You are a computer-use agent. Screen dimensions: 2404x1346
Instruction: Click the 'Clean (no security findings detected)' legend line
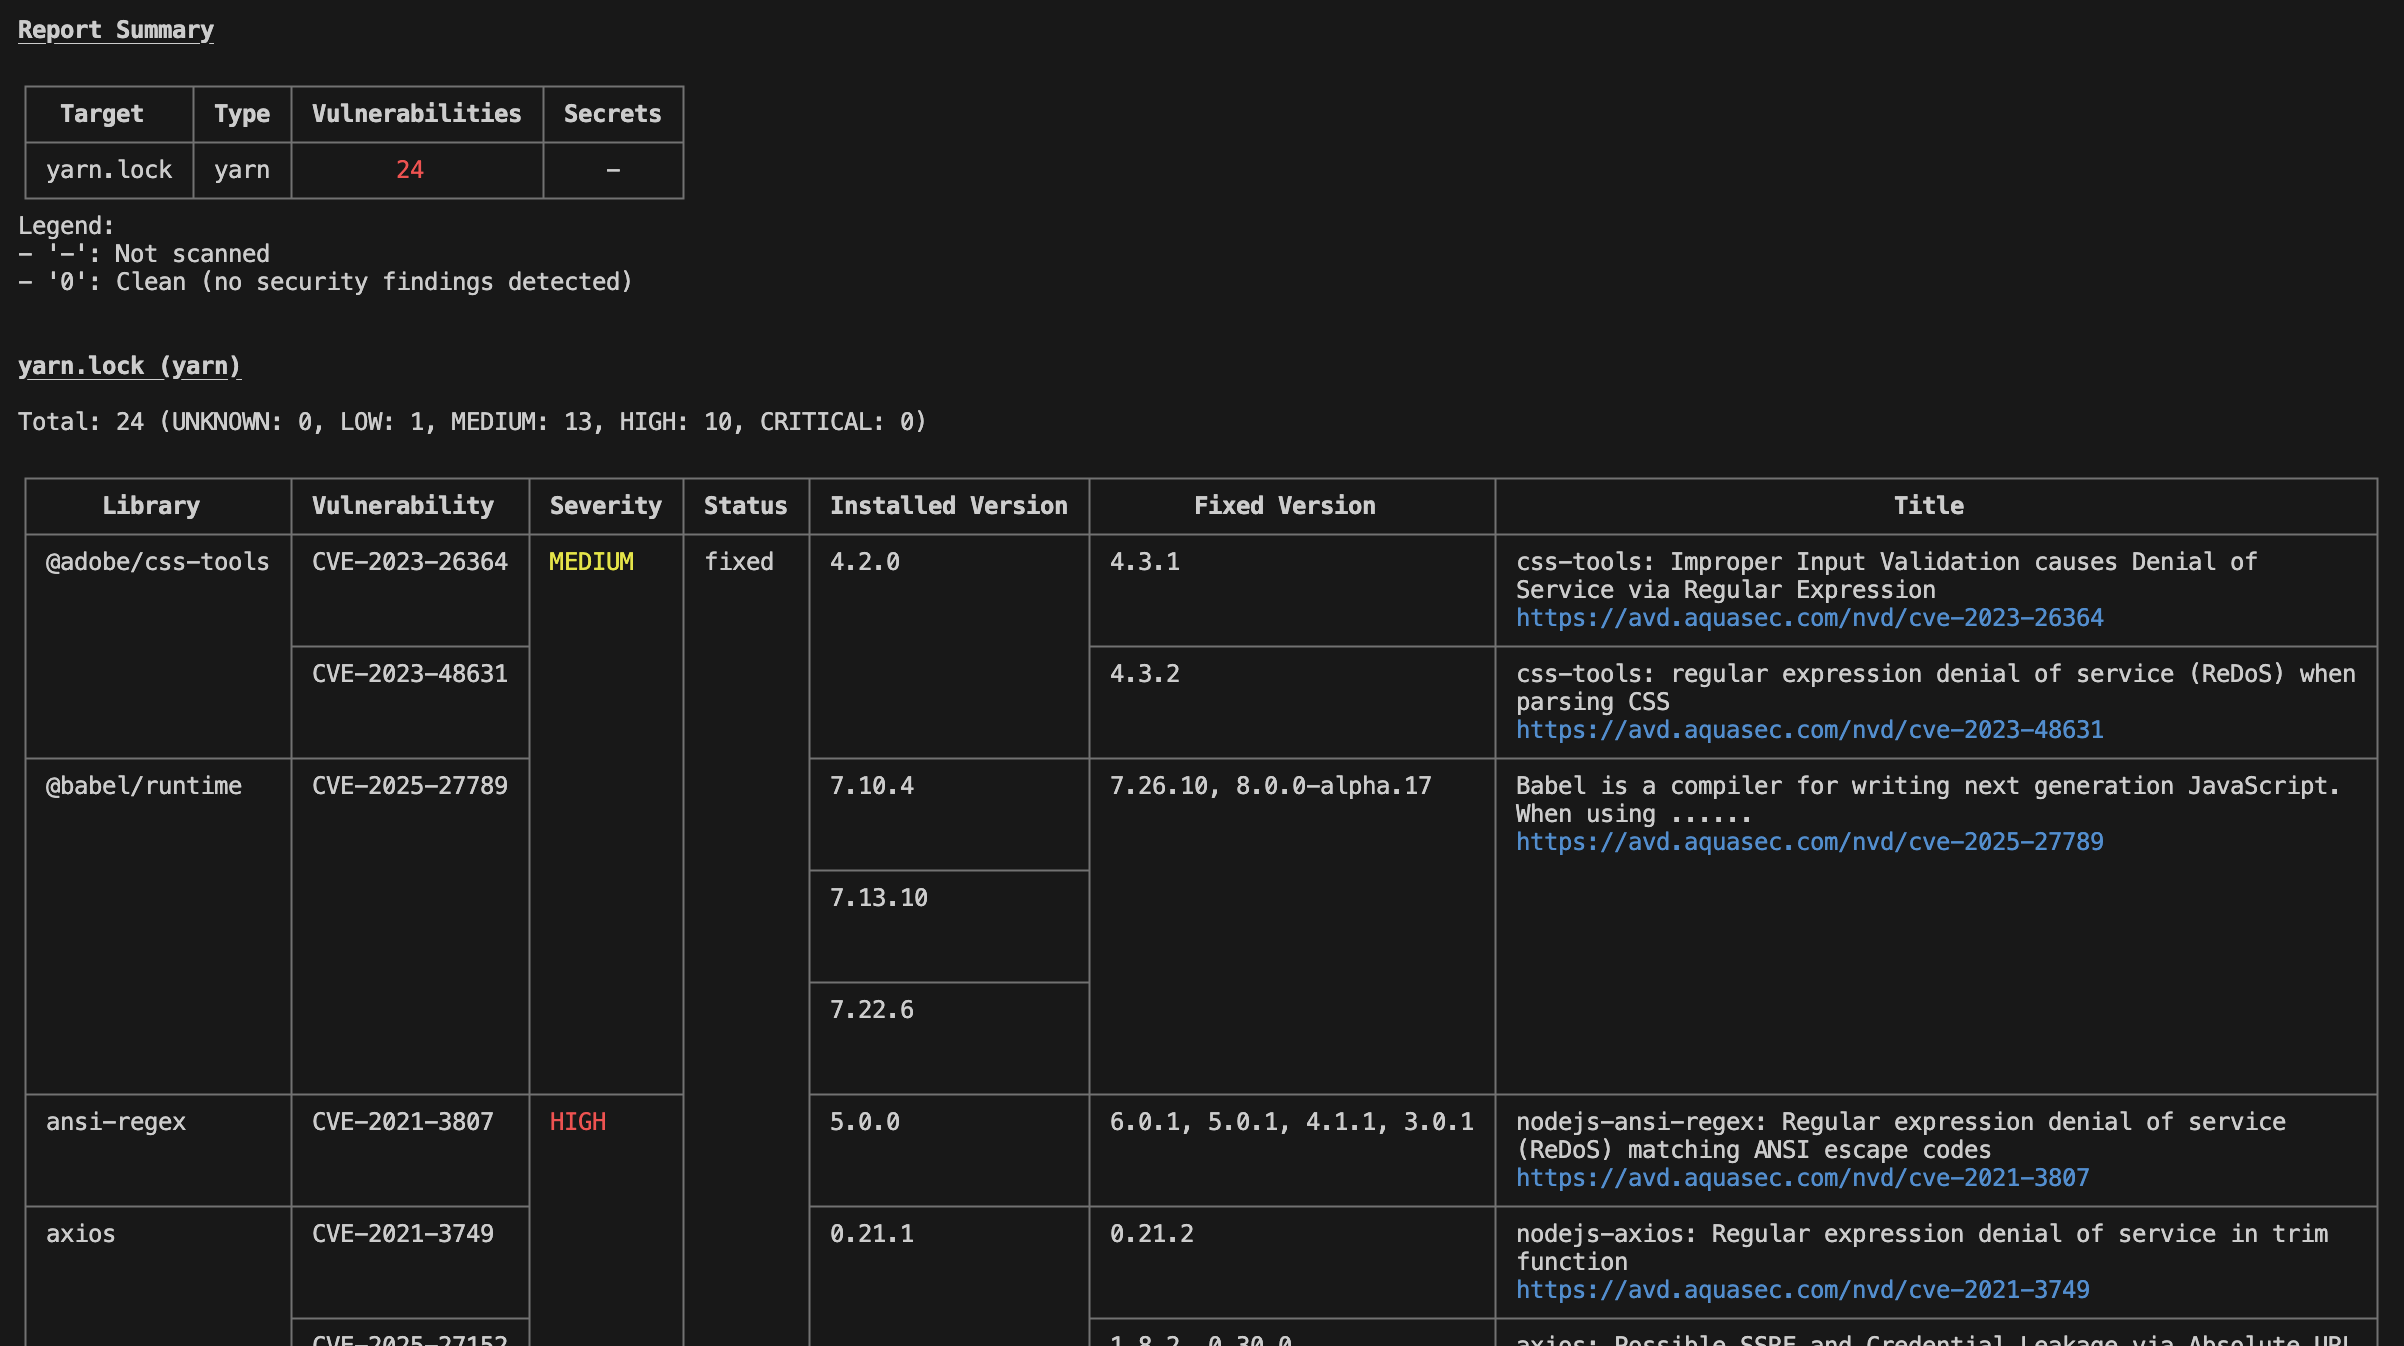pos(326,282)
